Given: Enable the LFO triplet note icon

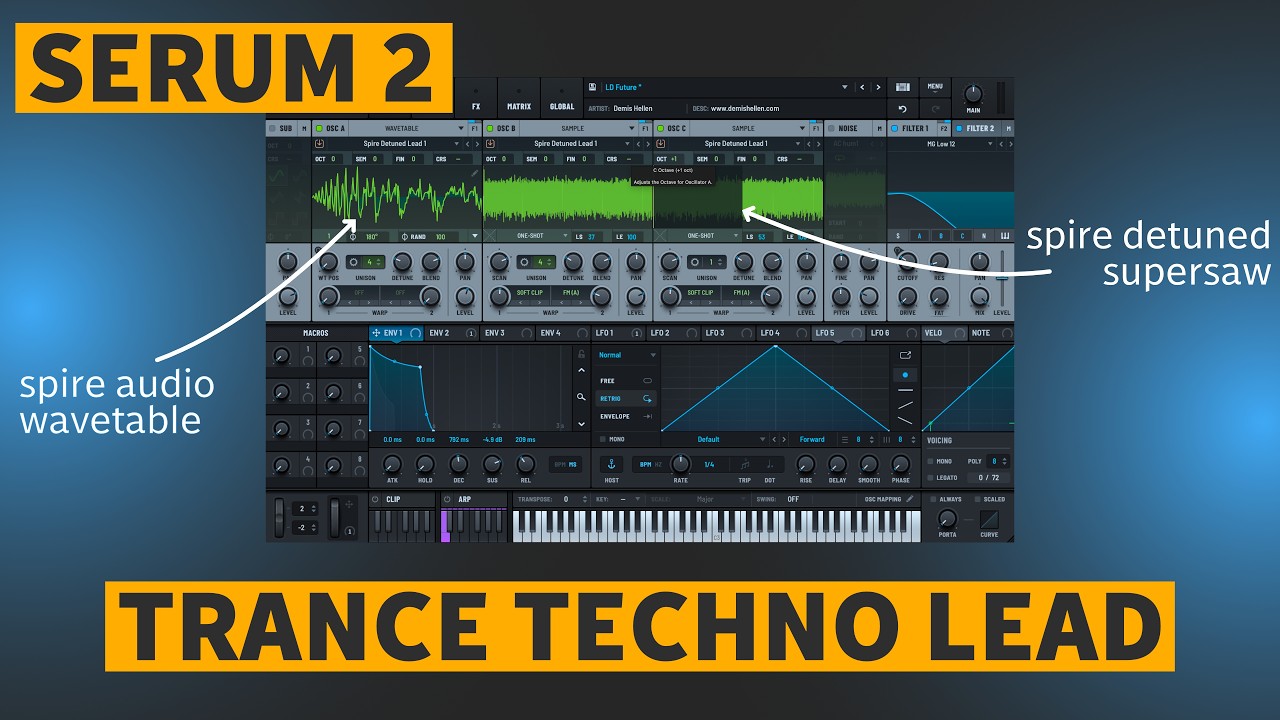Looking at the screenshot, I should [x=745, y=464].
